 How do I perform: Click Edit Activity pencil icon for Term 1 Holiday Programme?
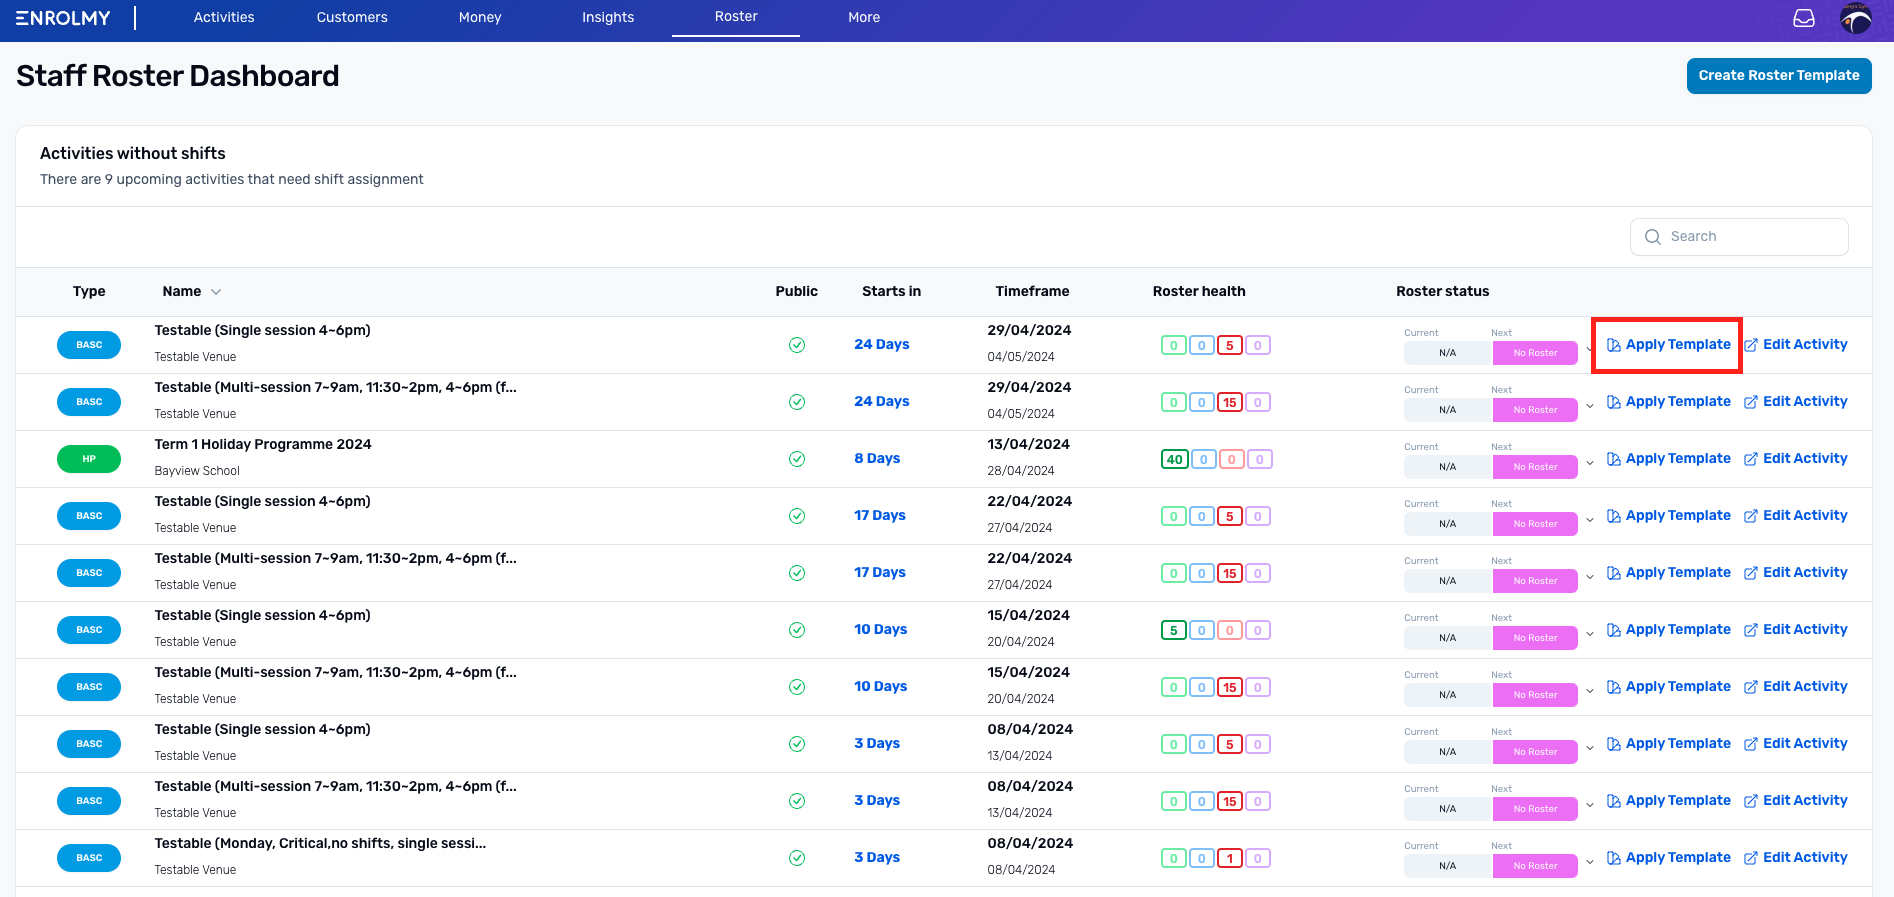coord(1751,459)
